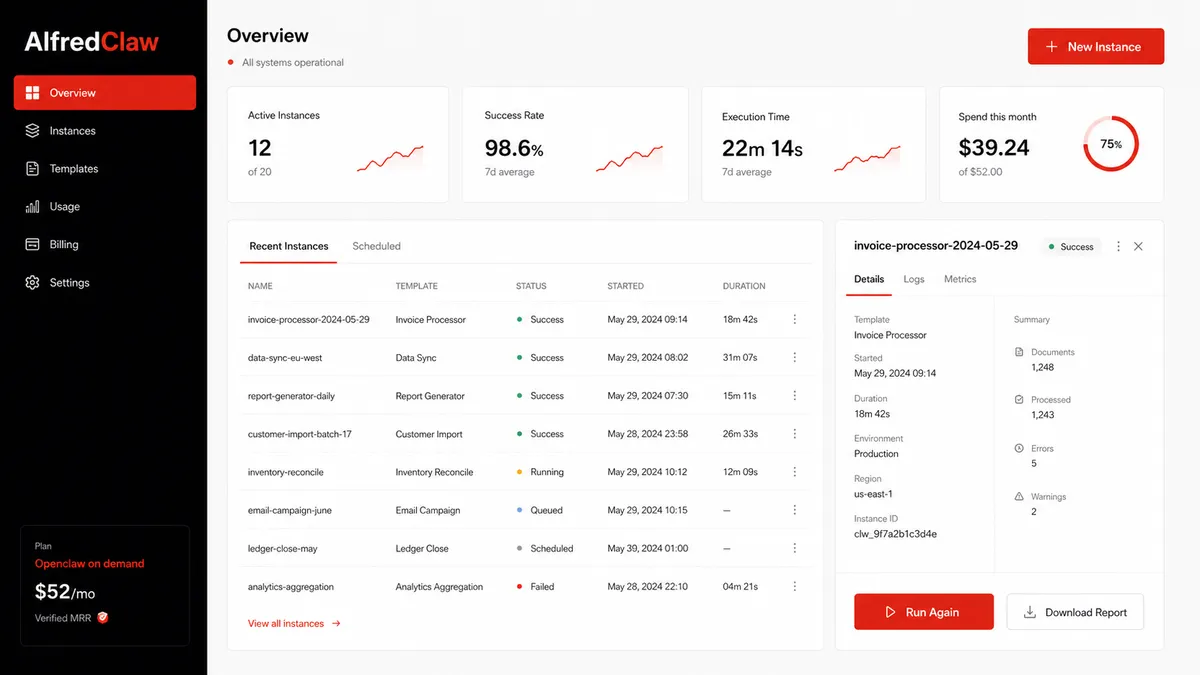Select the customer-import-batch-17 row name
1200x675 pixels.
click(x=300, y=434)
